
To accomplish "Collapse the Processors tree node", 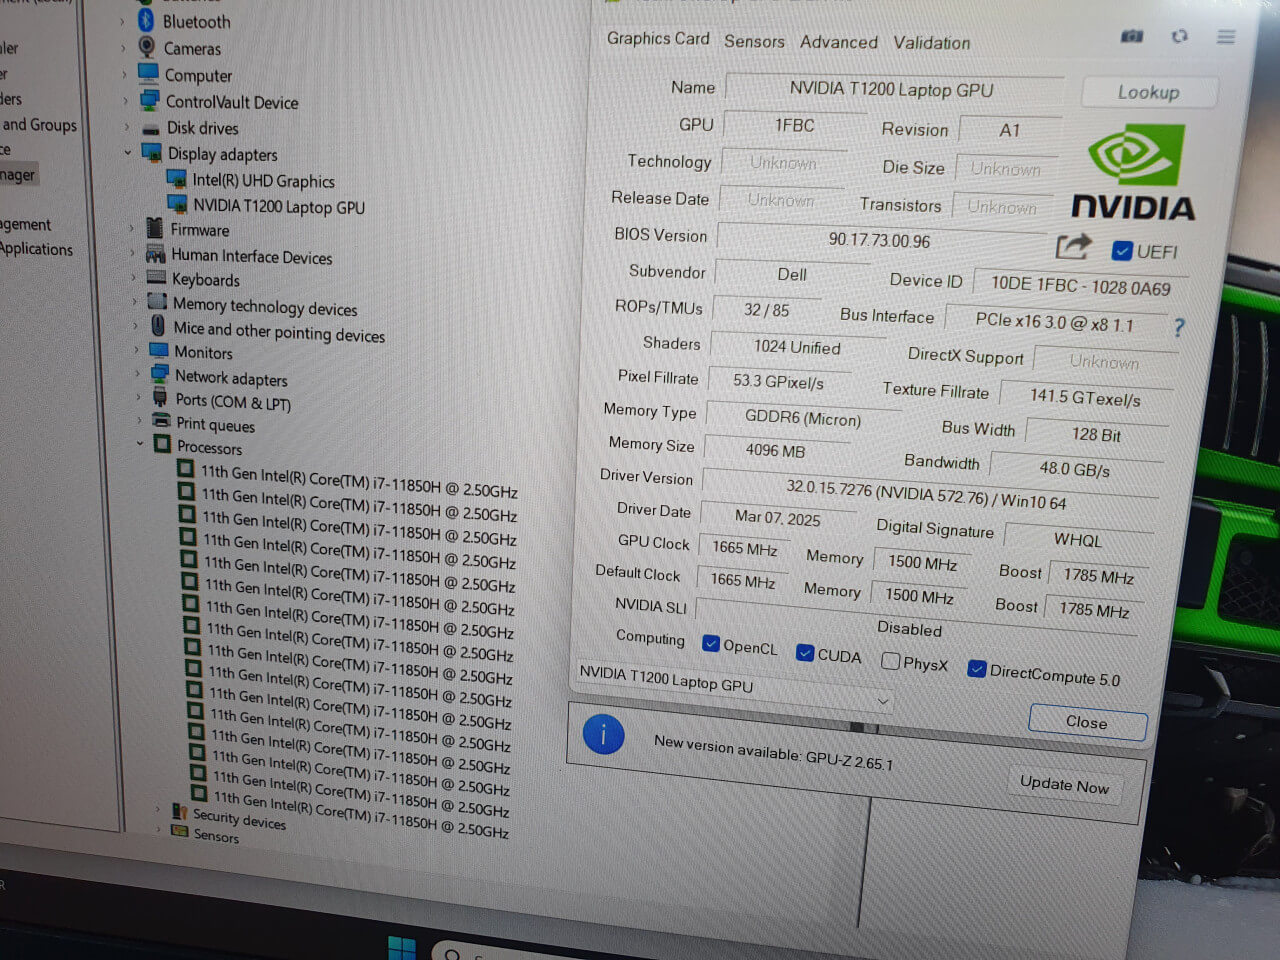I will click(140, 444).
